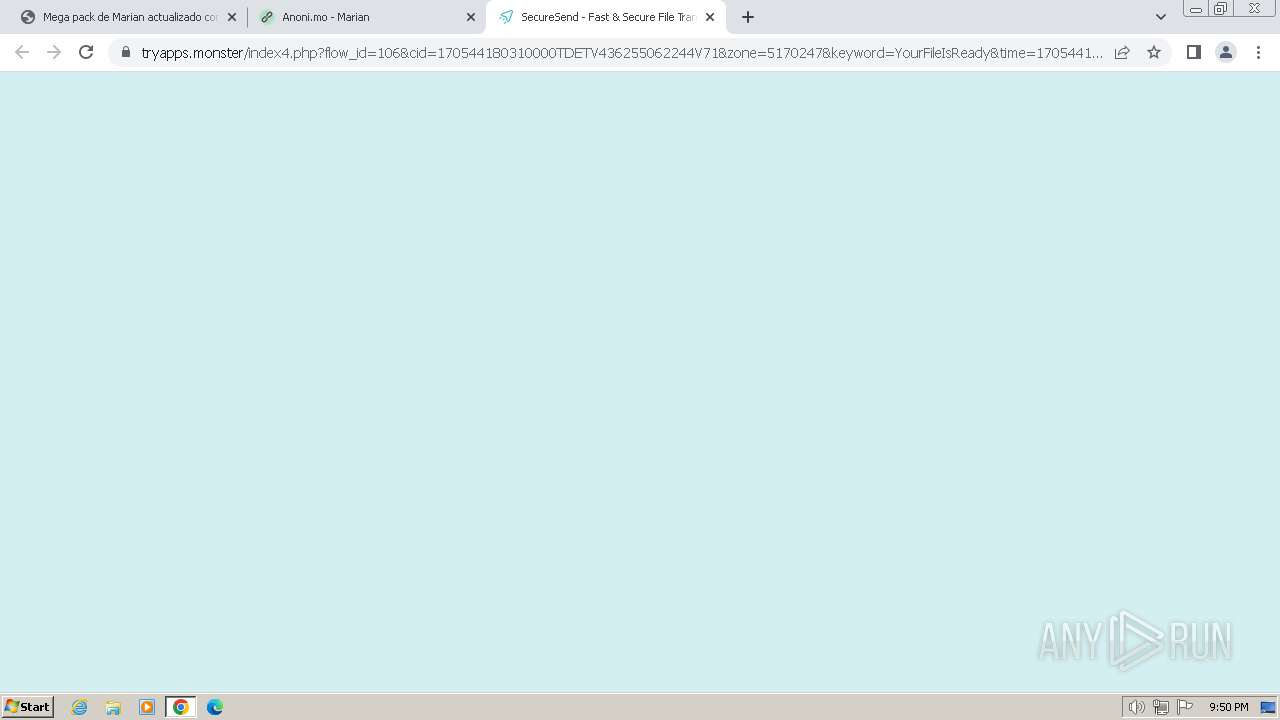Go back to the previous page
This screenshot has height=720, width=1280.
tap(22, 53)
